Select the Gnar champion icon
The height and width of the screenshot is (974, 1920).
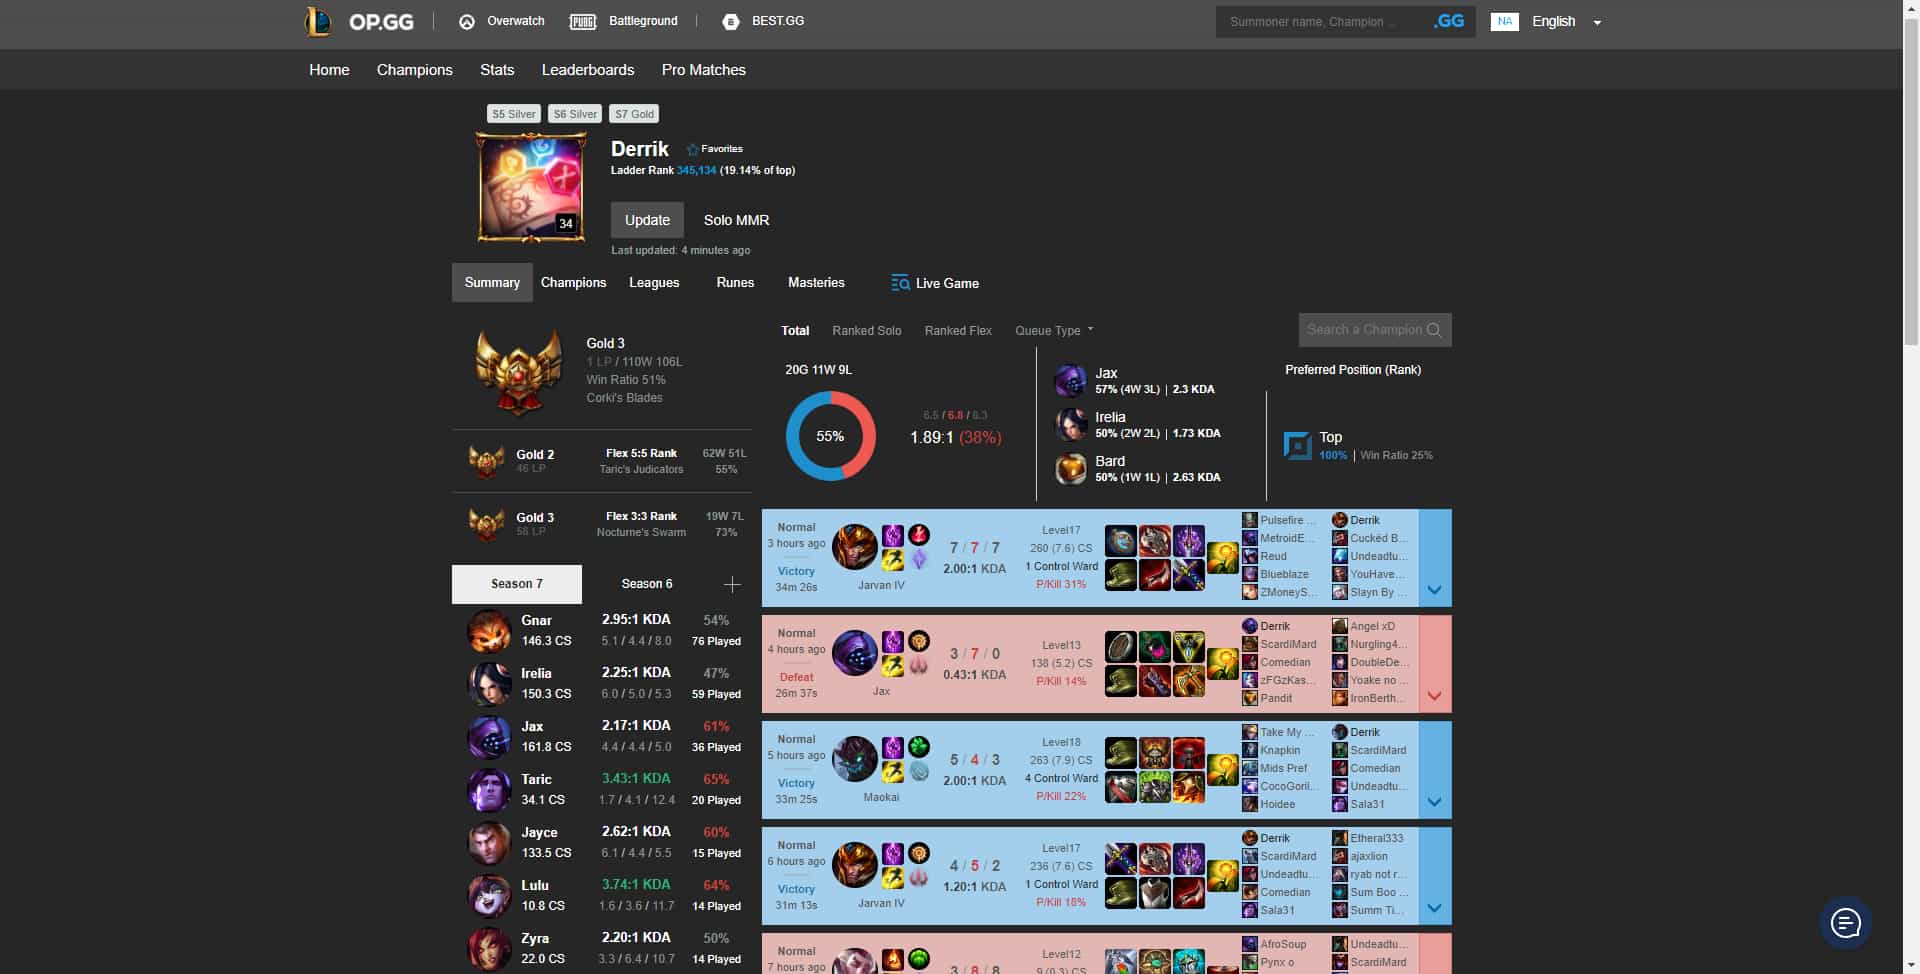point(489,630)
